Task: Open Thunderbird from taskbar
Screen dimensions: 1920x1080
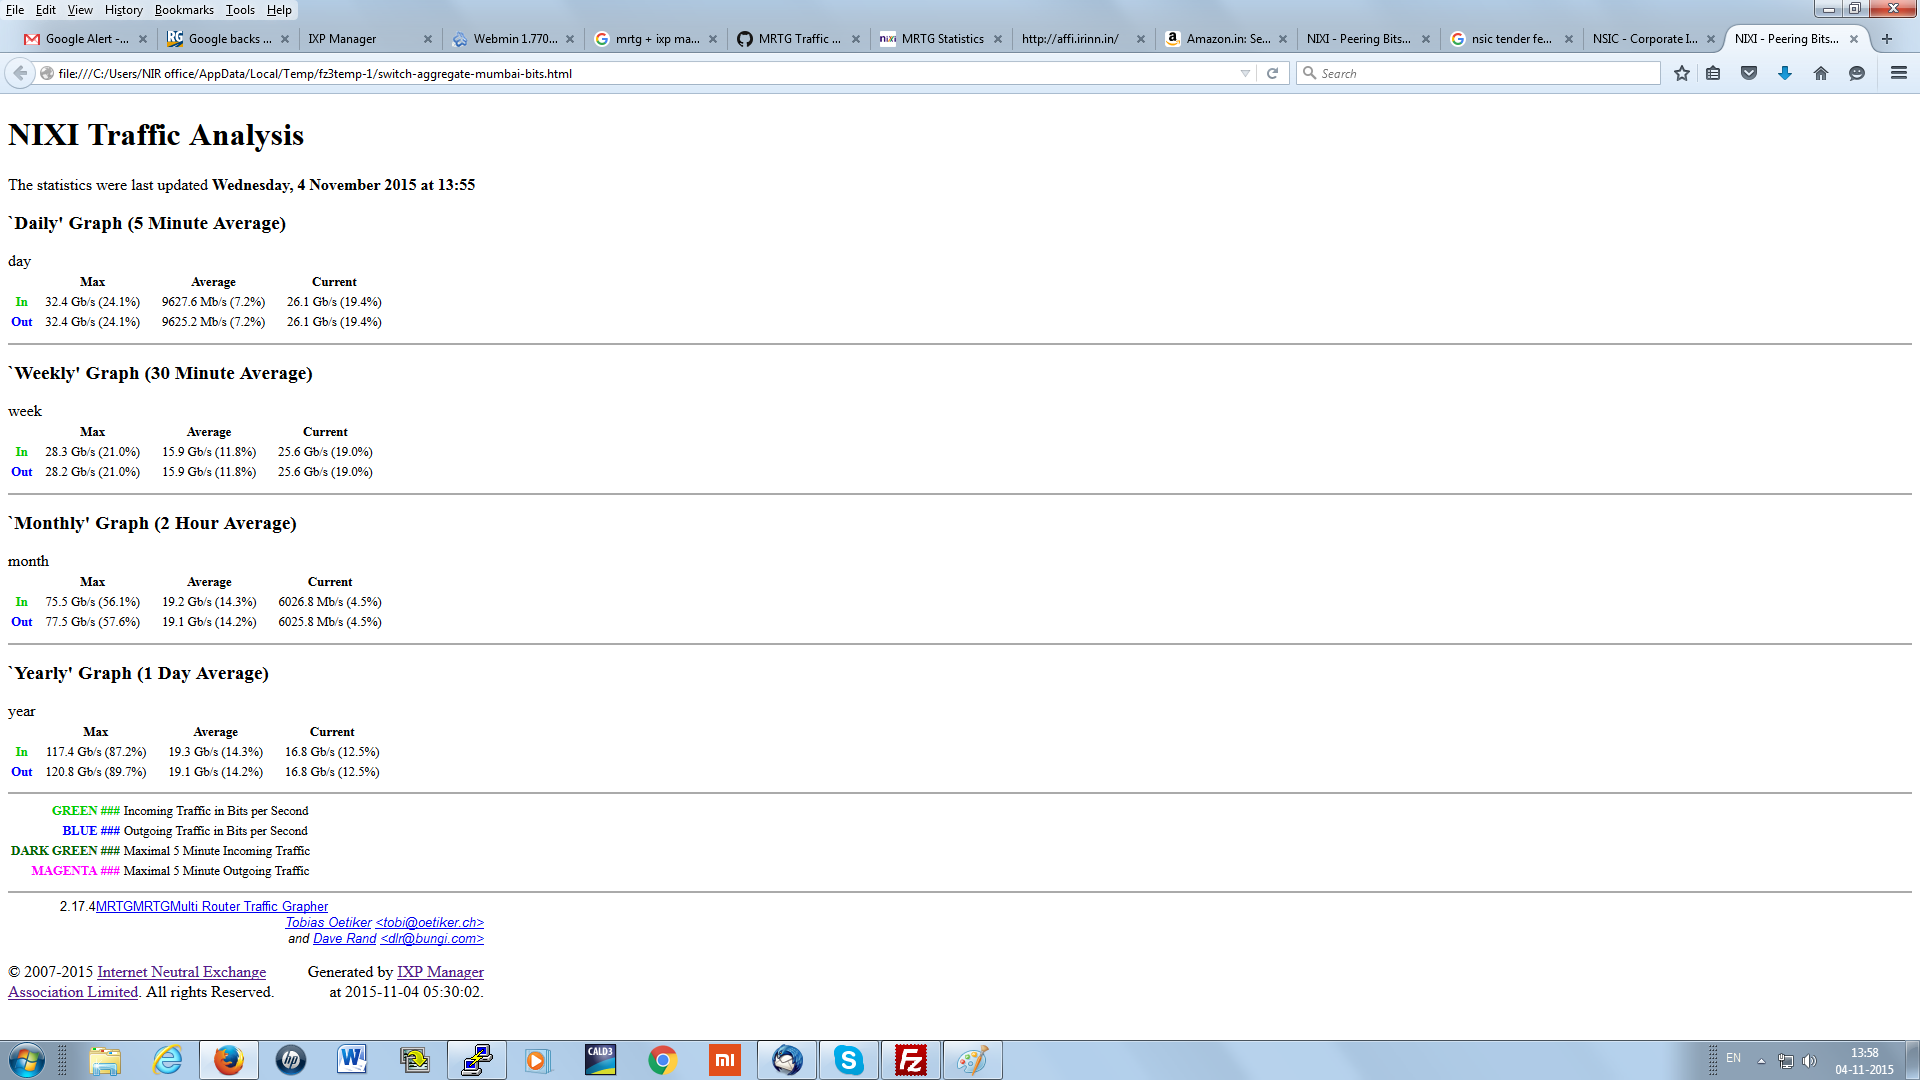Action: pyautogui.click(x=787, y=1060)
